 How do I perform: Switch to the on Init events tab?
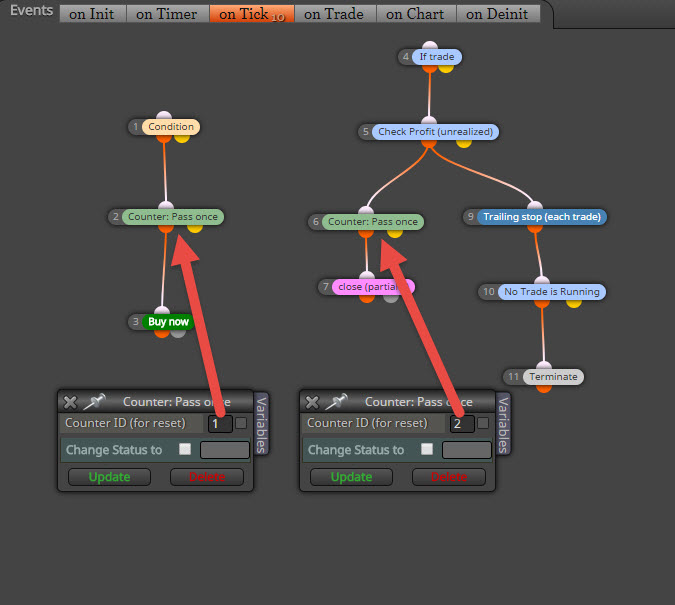point(92,14)
